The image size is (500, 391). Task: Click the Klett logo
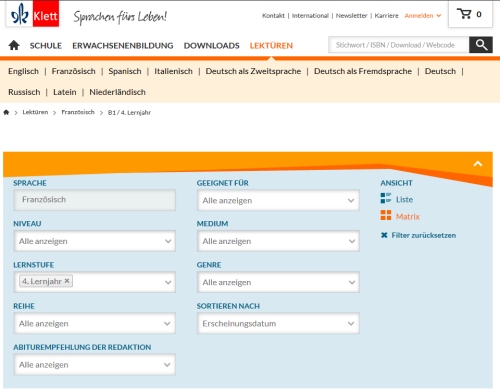coord(33,14)
